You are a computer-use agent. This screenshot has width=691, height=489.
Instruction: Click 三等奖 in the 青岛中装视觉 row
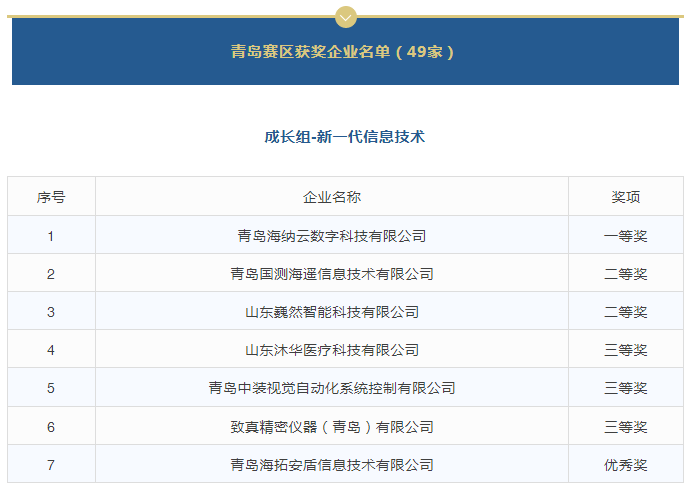tap(626, 388)
